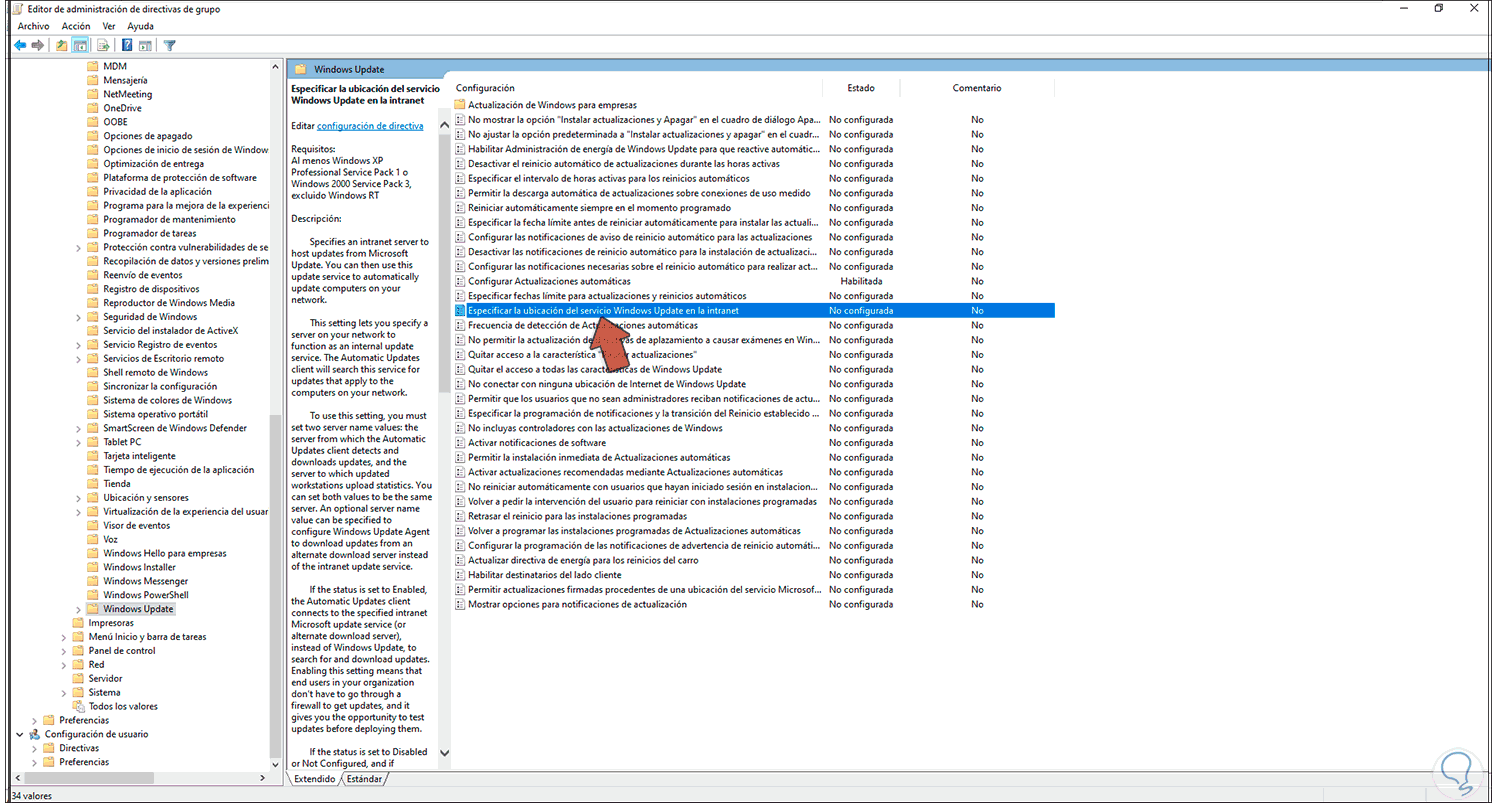Click the Habilitada status cell
Viewport: 1500px width, 803px height.
861,281
